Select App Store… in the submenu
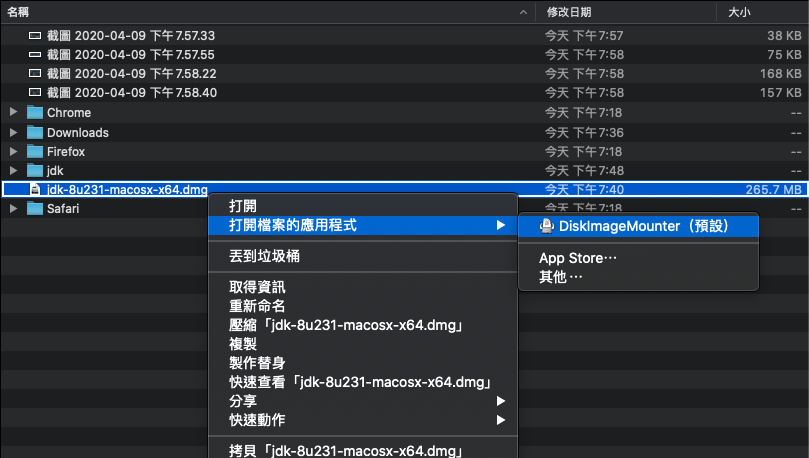Viewport: 809px width, 458px height. coord(638,258)
